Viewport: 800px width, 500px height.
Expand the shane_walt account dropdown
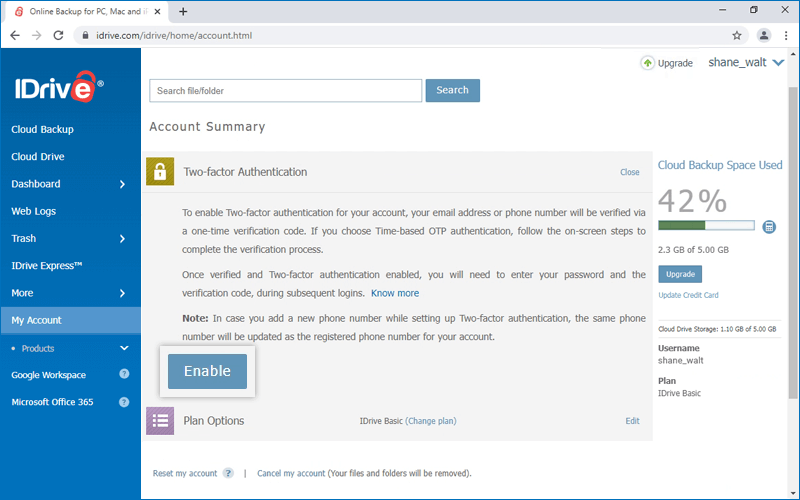(778, 62)
